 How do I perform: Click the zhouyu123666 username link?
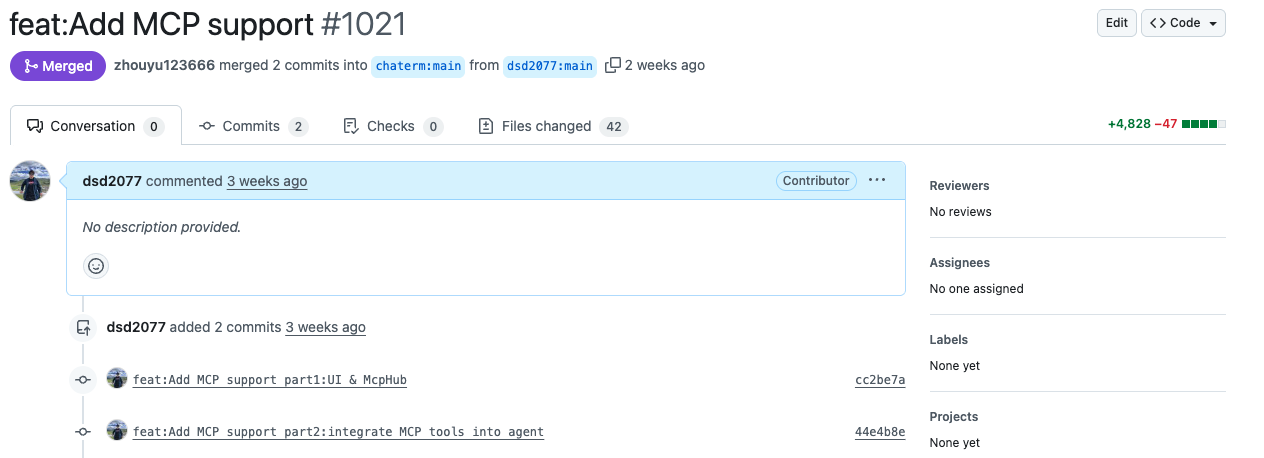click(x=164, y=65)
